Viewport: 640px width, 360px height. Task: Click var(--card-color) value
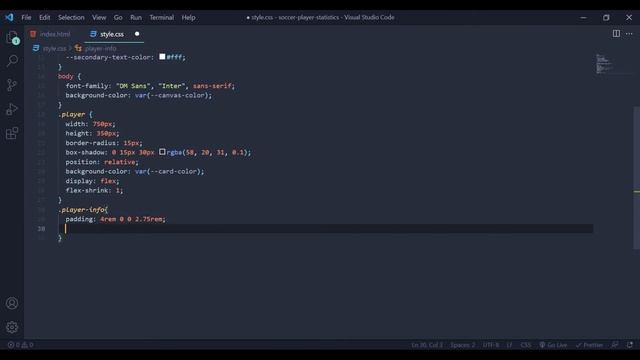(x=168, y=171)
